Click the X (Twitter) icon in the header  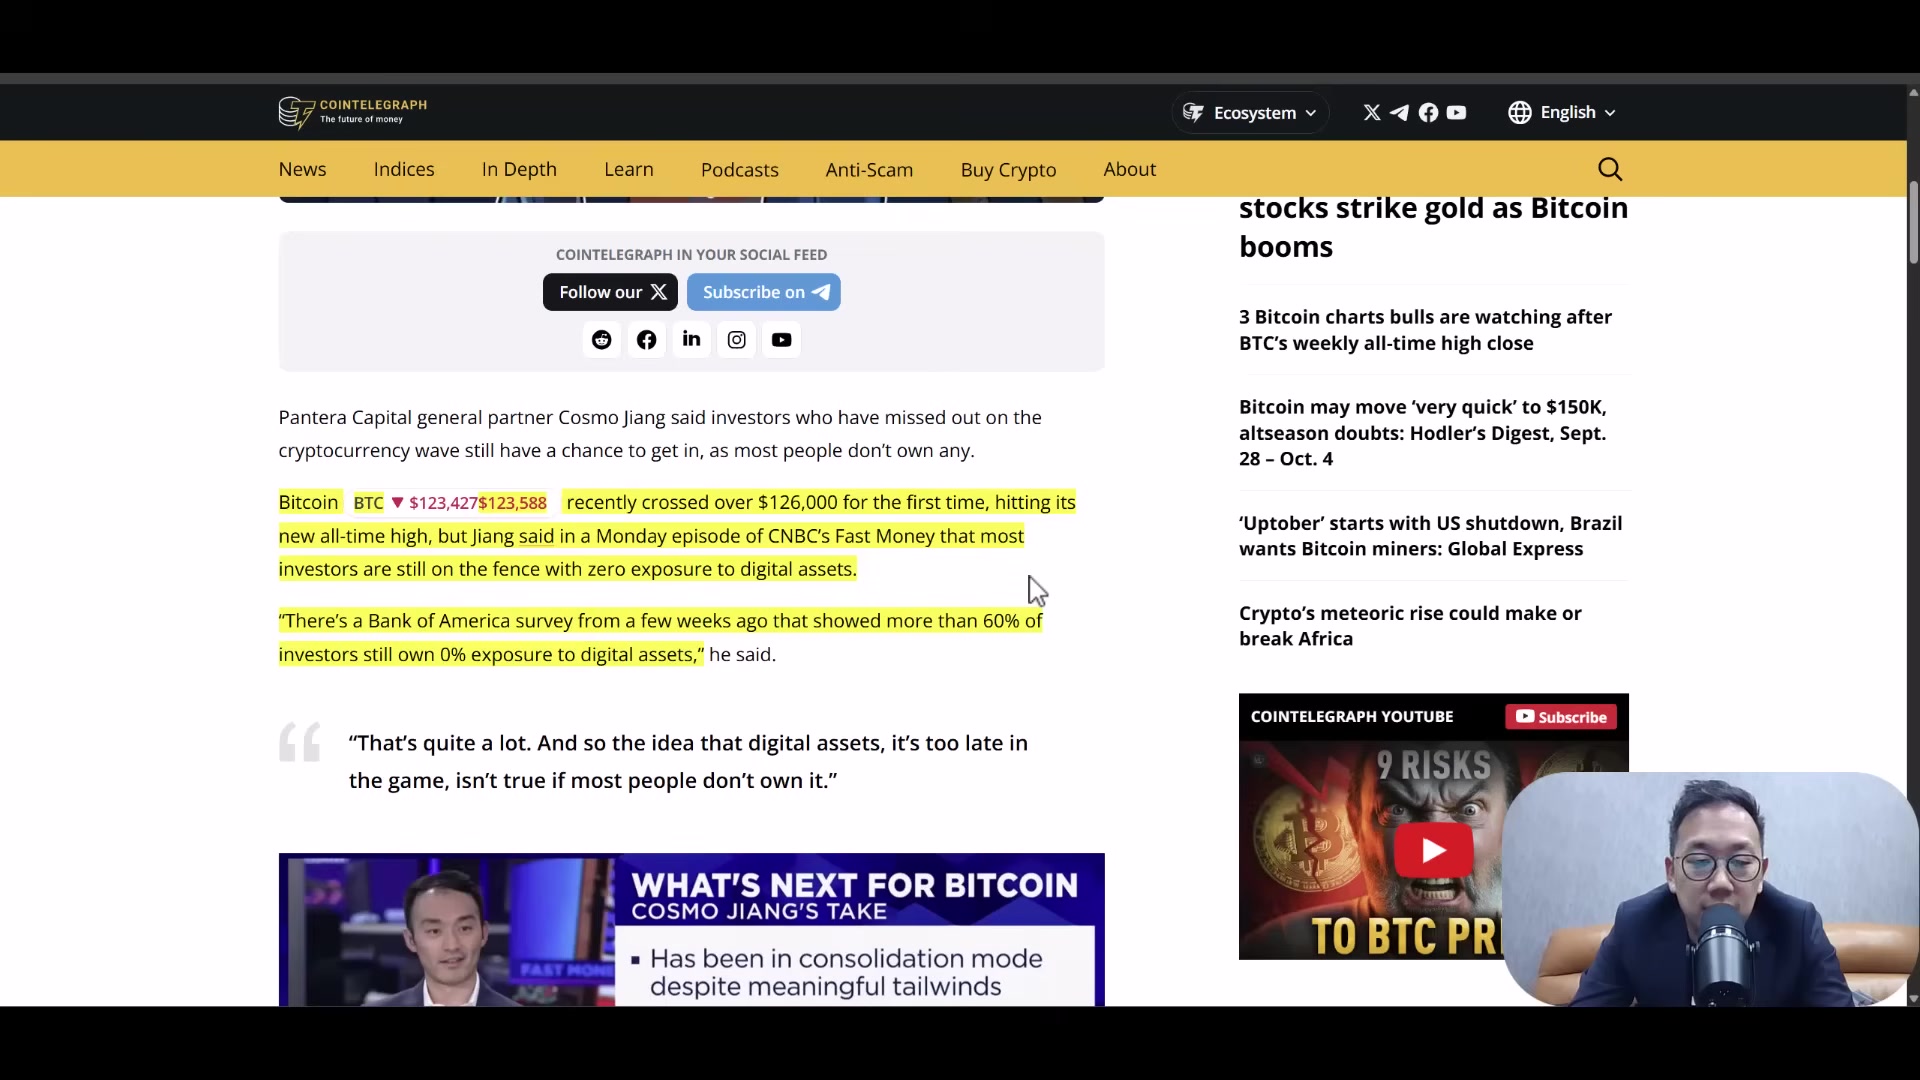(1369, 112)
